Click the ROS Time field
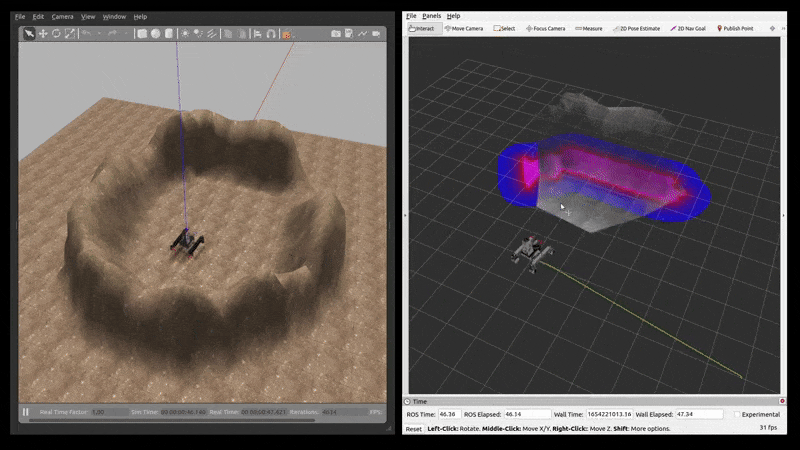Screen dimensions: 800x450 point(449,414)
